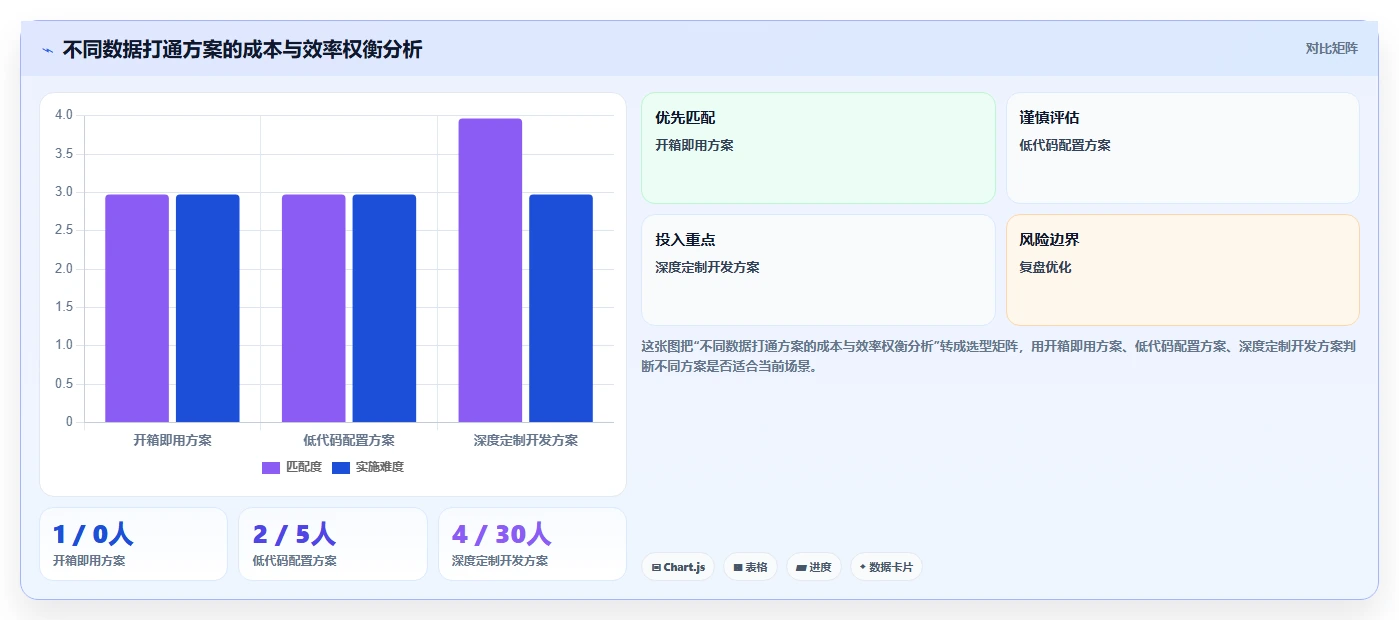Click the lightning icon beside the title

(x=47, y=49)
